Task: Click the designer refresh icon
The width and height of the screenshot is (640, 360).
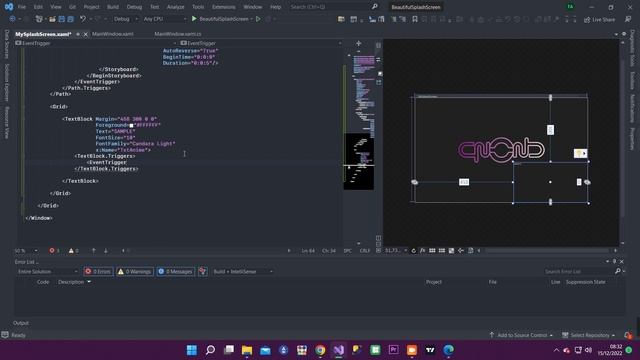Action: coord(413,251)
